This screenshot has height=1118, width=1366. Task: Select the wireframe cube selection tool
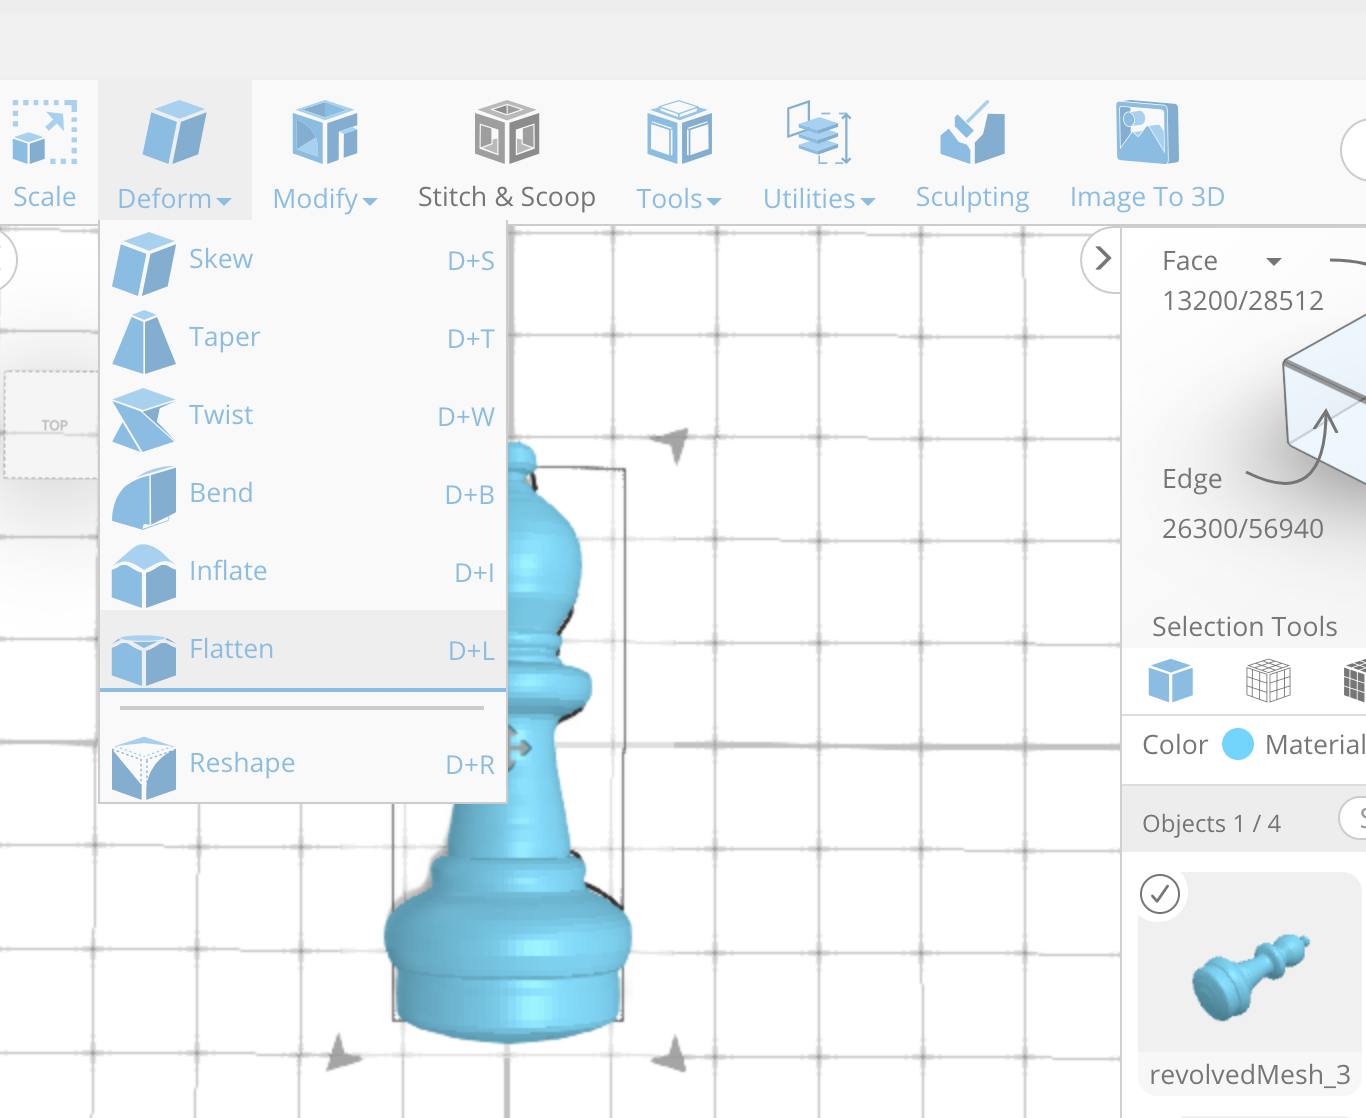pos(1268,681)
